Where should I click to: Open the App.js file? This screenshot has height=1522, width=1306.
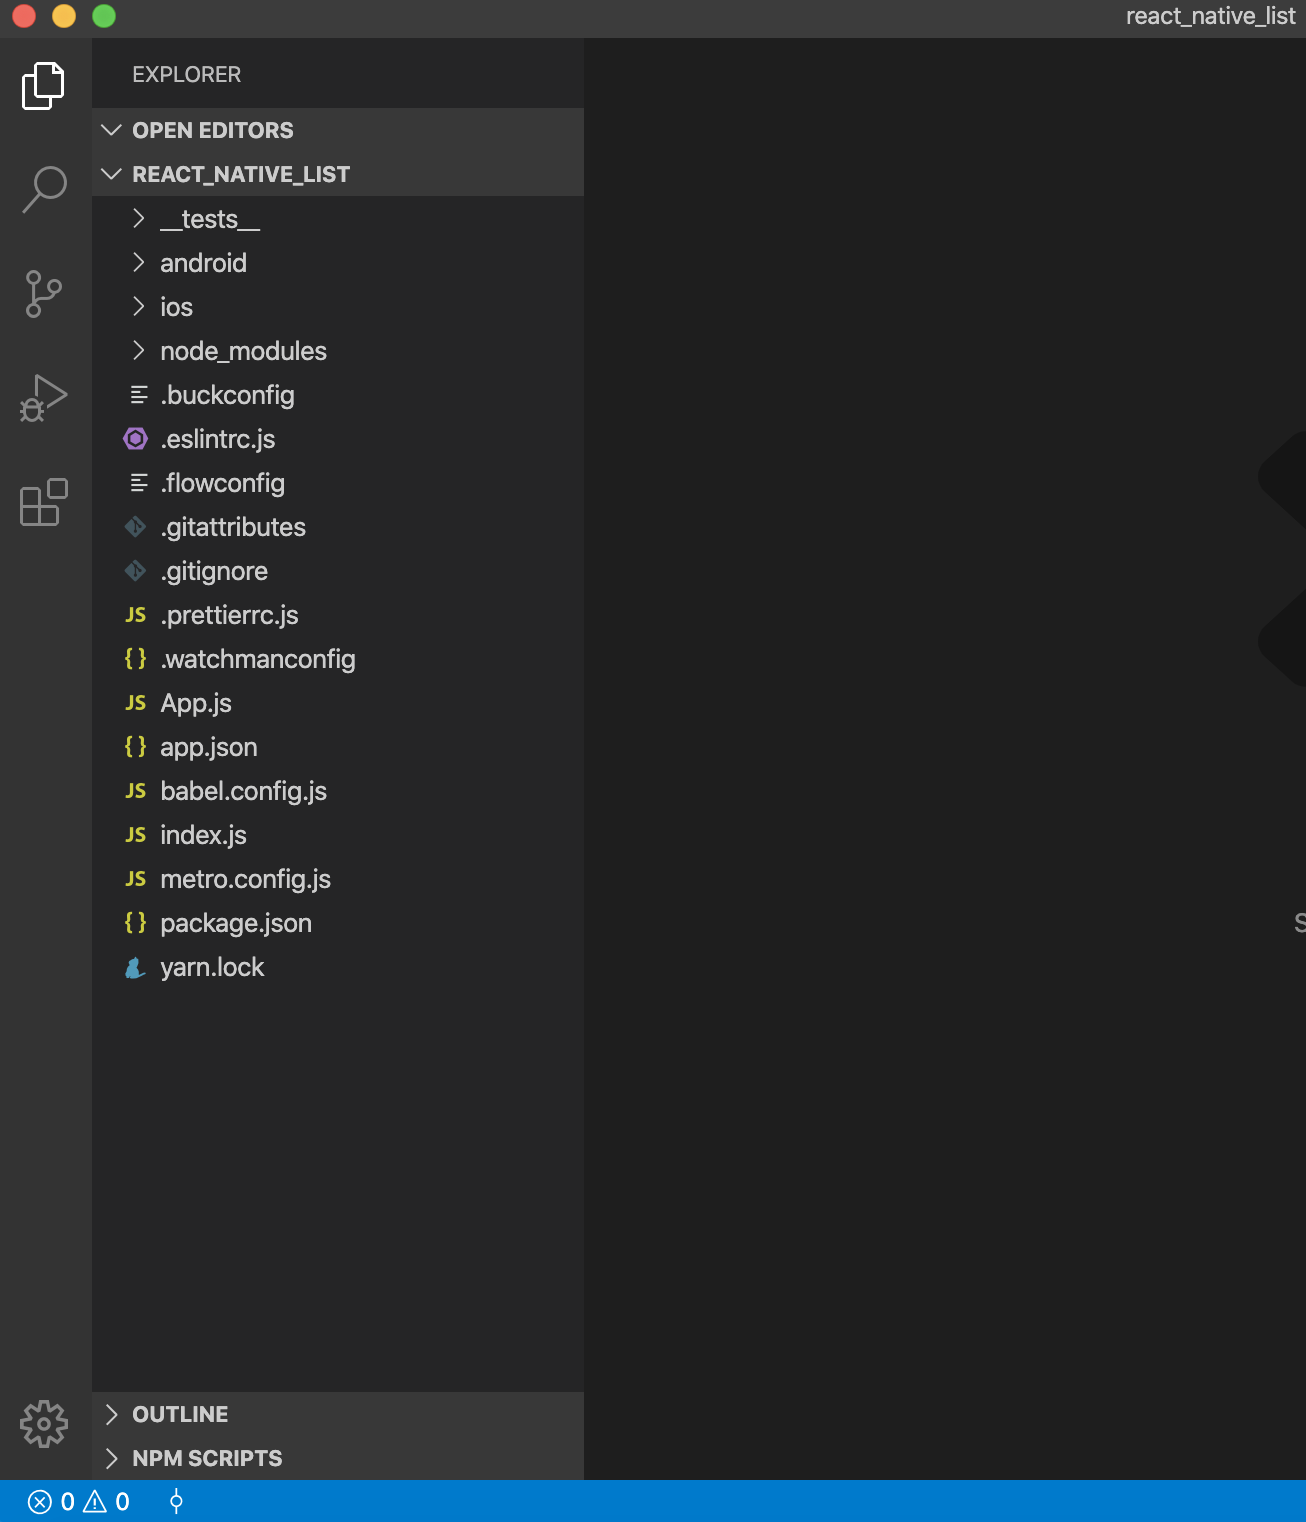[x=338, y=702]
